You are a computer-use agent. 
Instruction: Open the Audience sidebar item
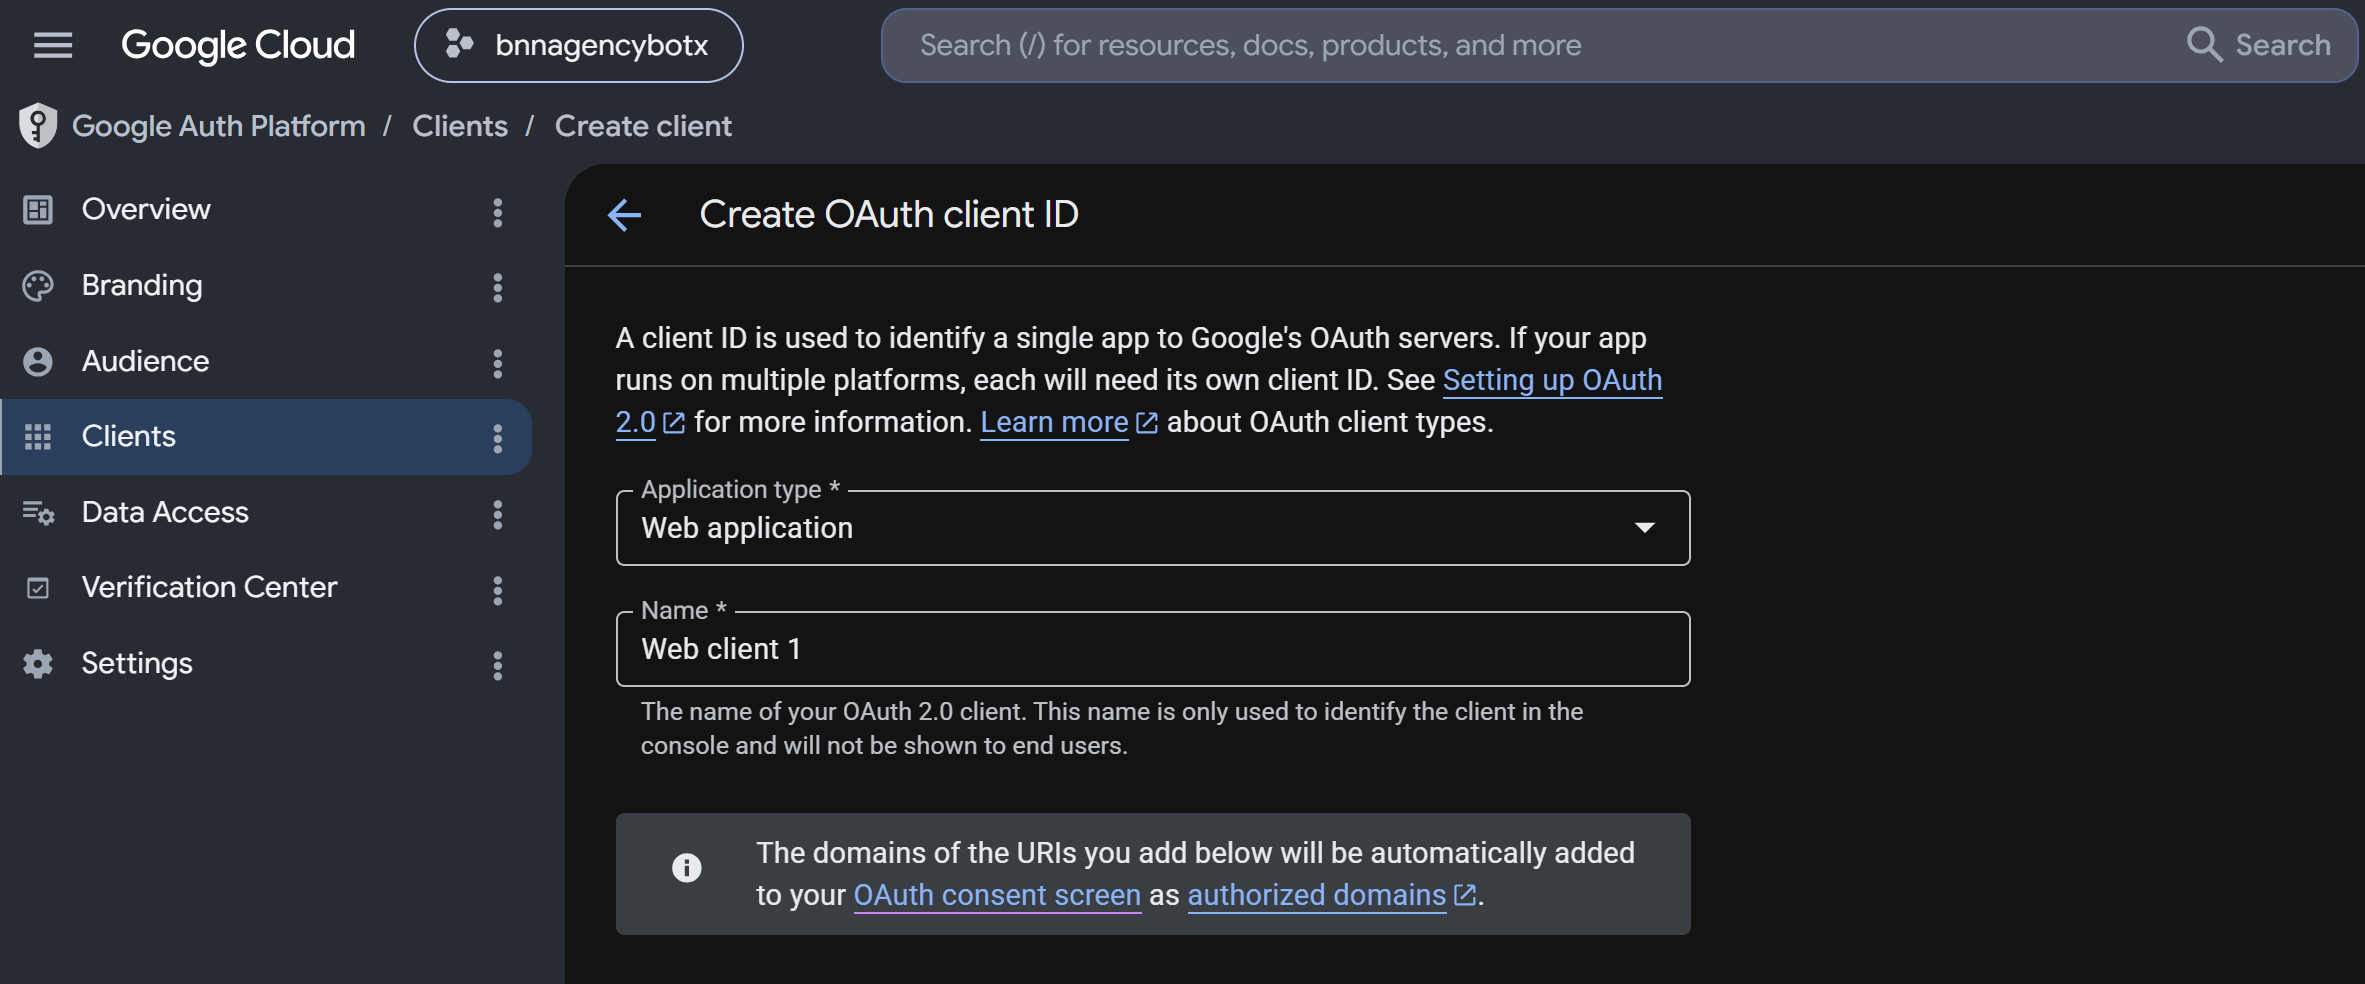(x=266, y=362)
